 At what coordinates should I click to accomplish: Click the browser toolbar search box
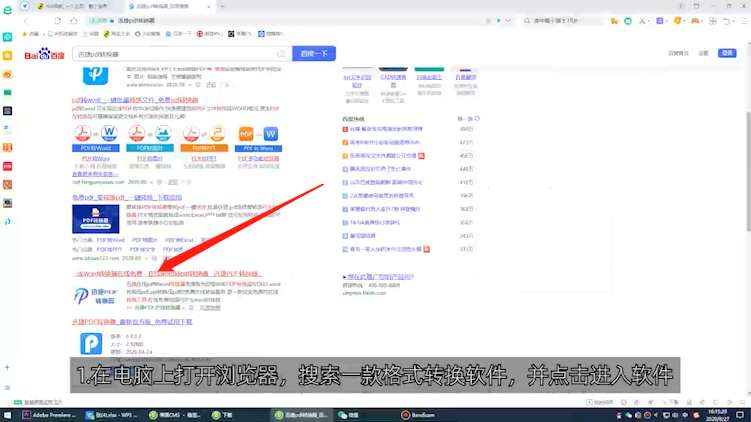[x=563, y=21]
